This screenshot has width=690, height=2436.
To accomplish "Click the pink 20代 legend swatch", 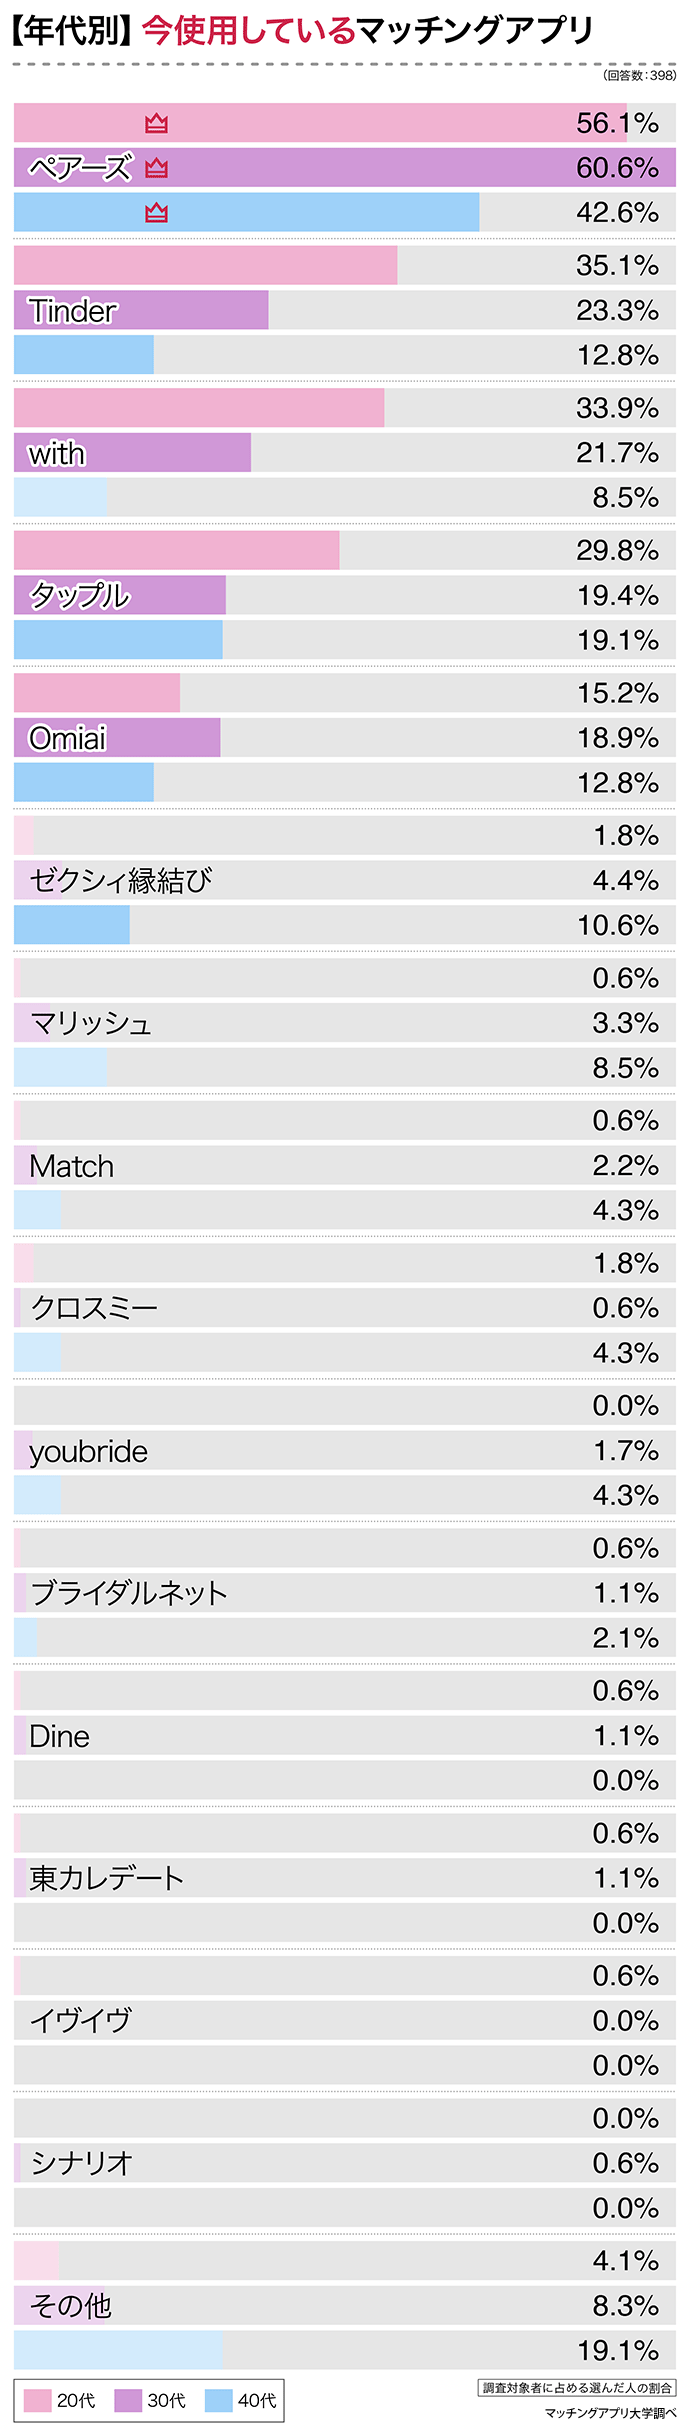I will tap(37, 2400).
